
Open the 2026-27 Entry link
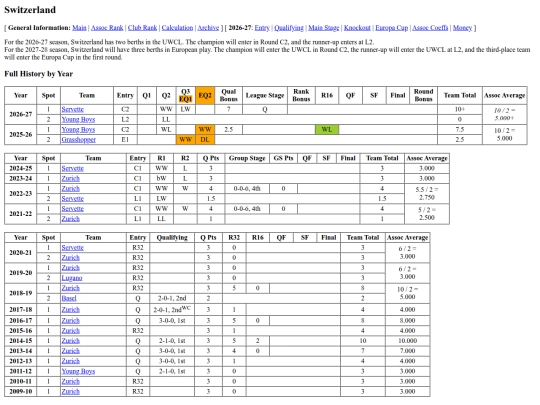point(262,28)
